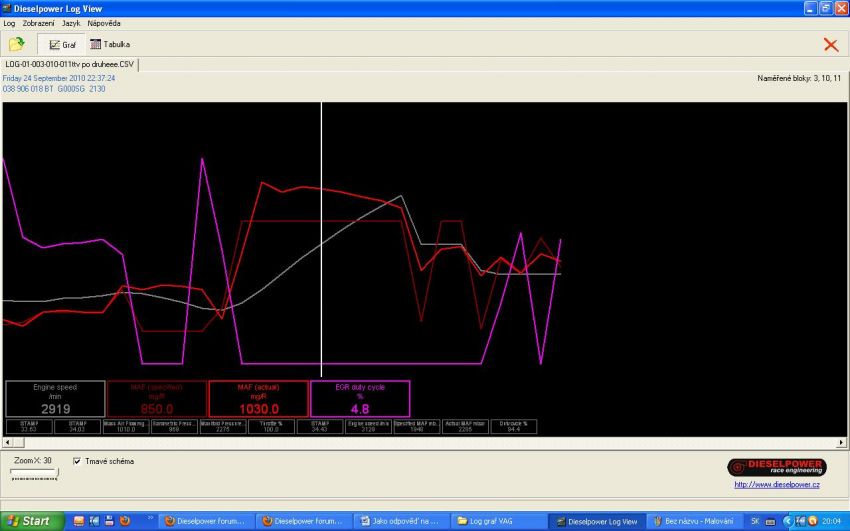The image size is (850, 531).
Task: Toggle the MAF (actual) series box
Action: pyautogui.click(x=257, y=398)
